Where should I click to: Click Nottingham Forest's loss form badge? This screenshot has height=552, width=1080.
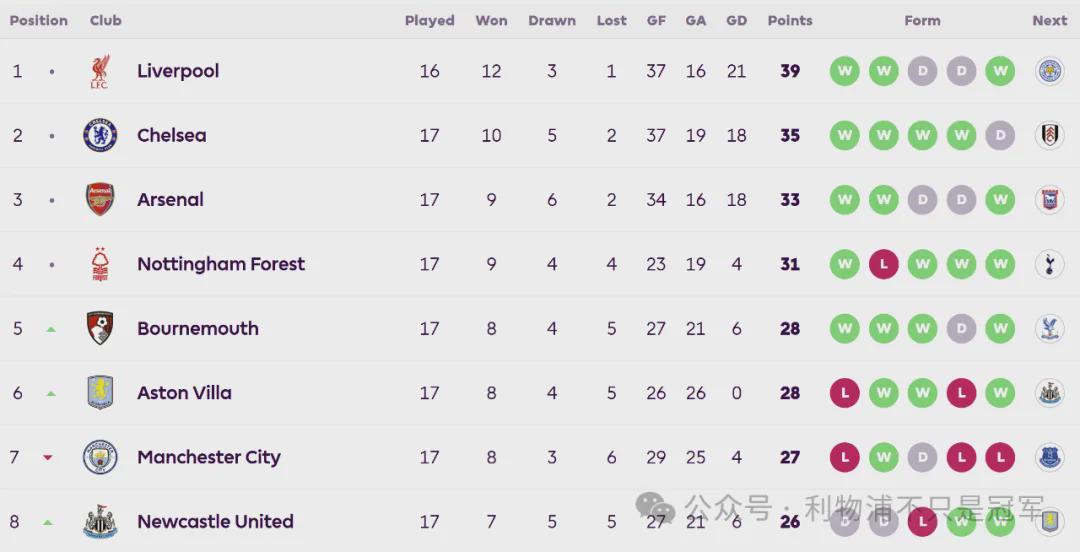click(x=884, y=264)
